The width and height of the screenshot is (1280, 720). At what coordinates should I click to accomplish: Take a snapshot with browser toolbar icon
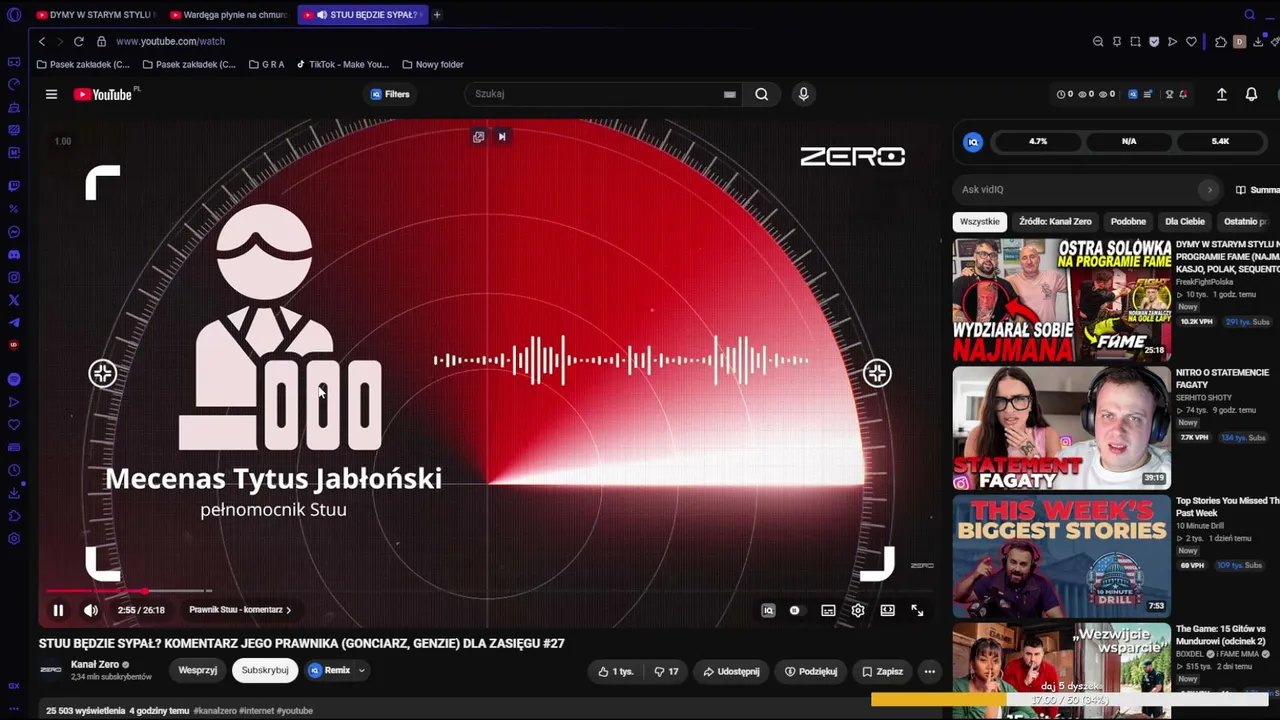coord(1135,42)
